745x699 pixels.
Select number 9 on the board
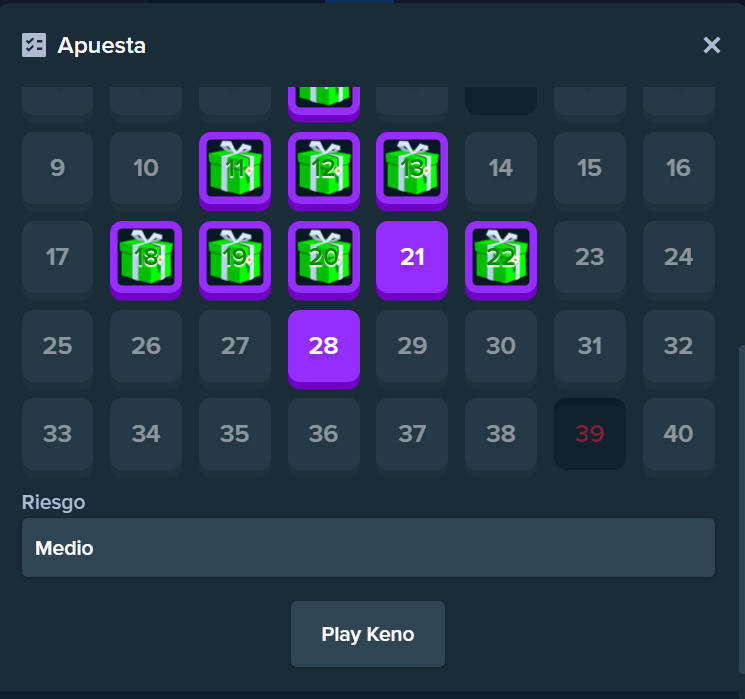[57, 169]
